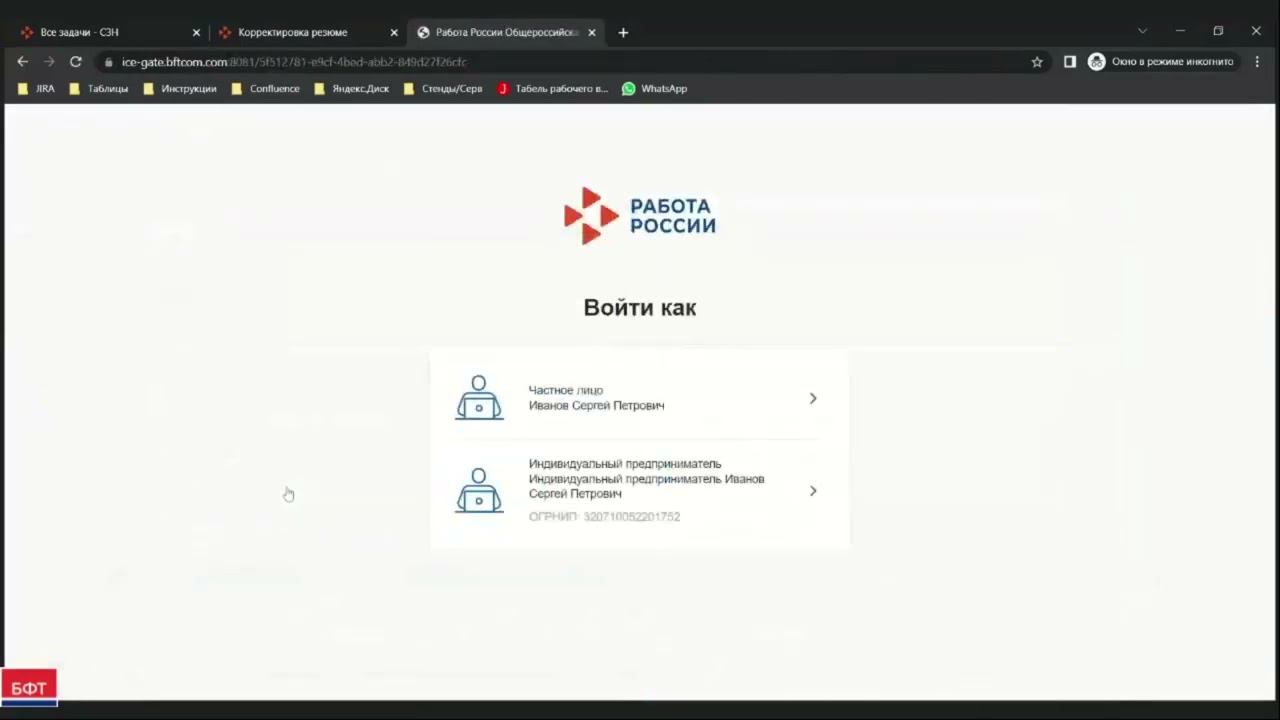Switch to Корректировка резюме tab

point(308,33)
